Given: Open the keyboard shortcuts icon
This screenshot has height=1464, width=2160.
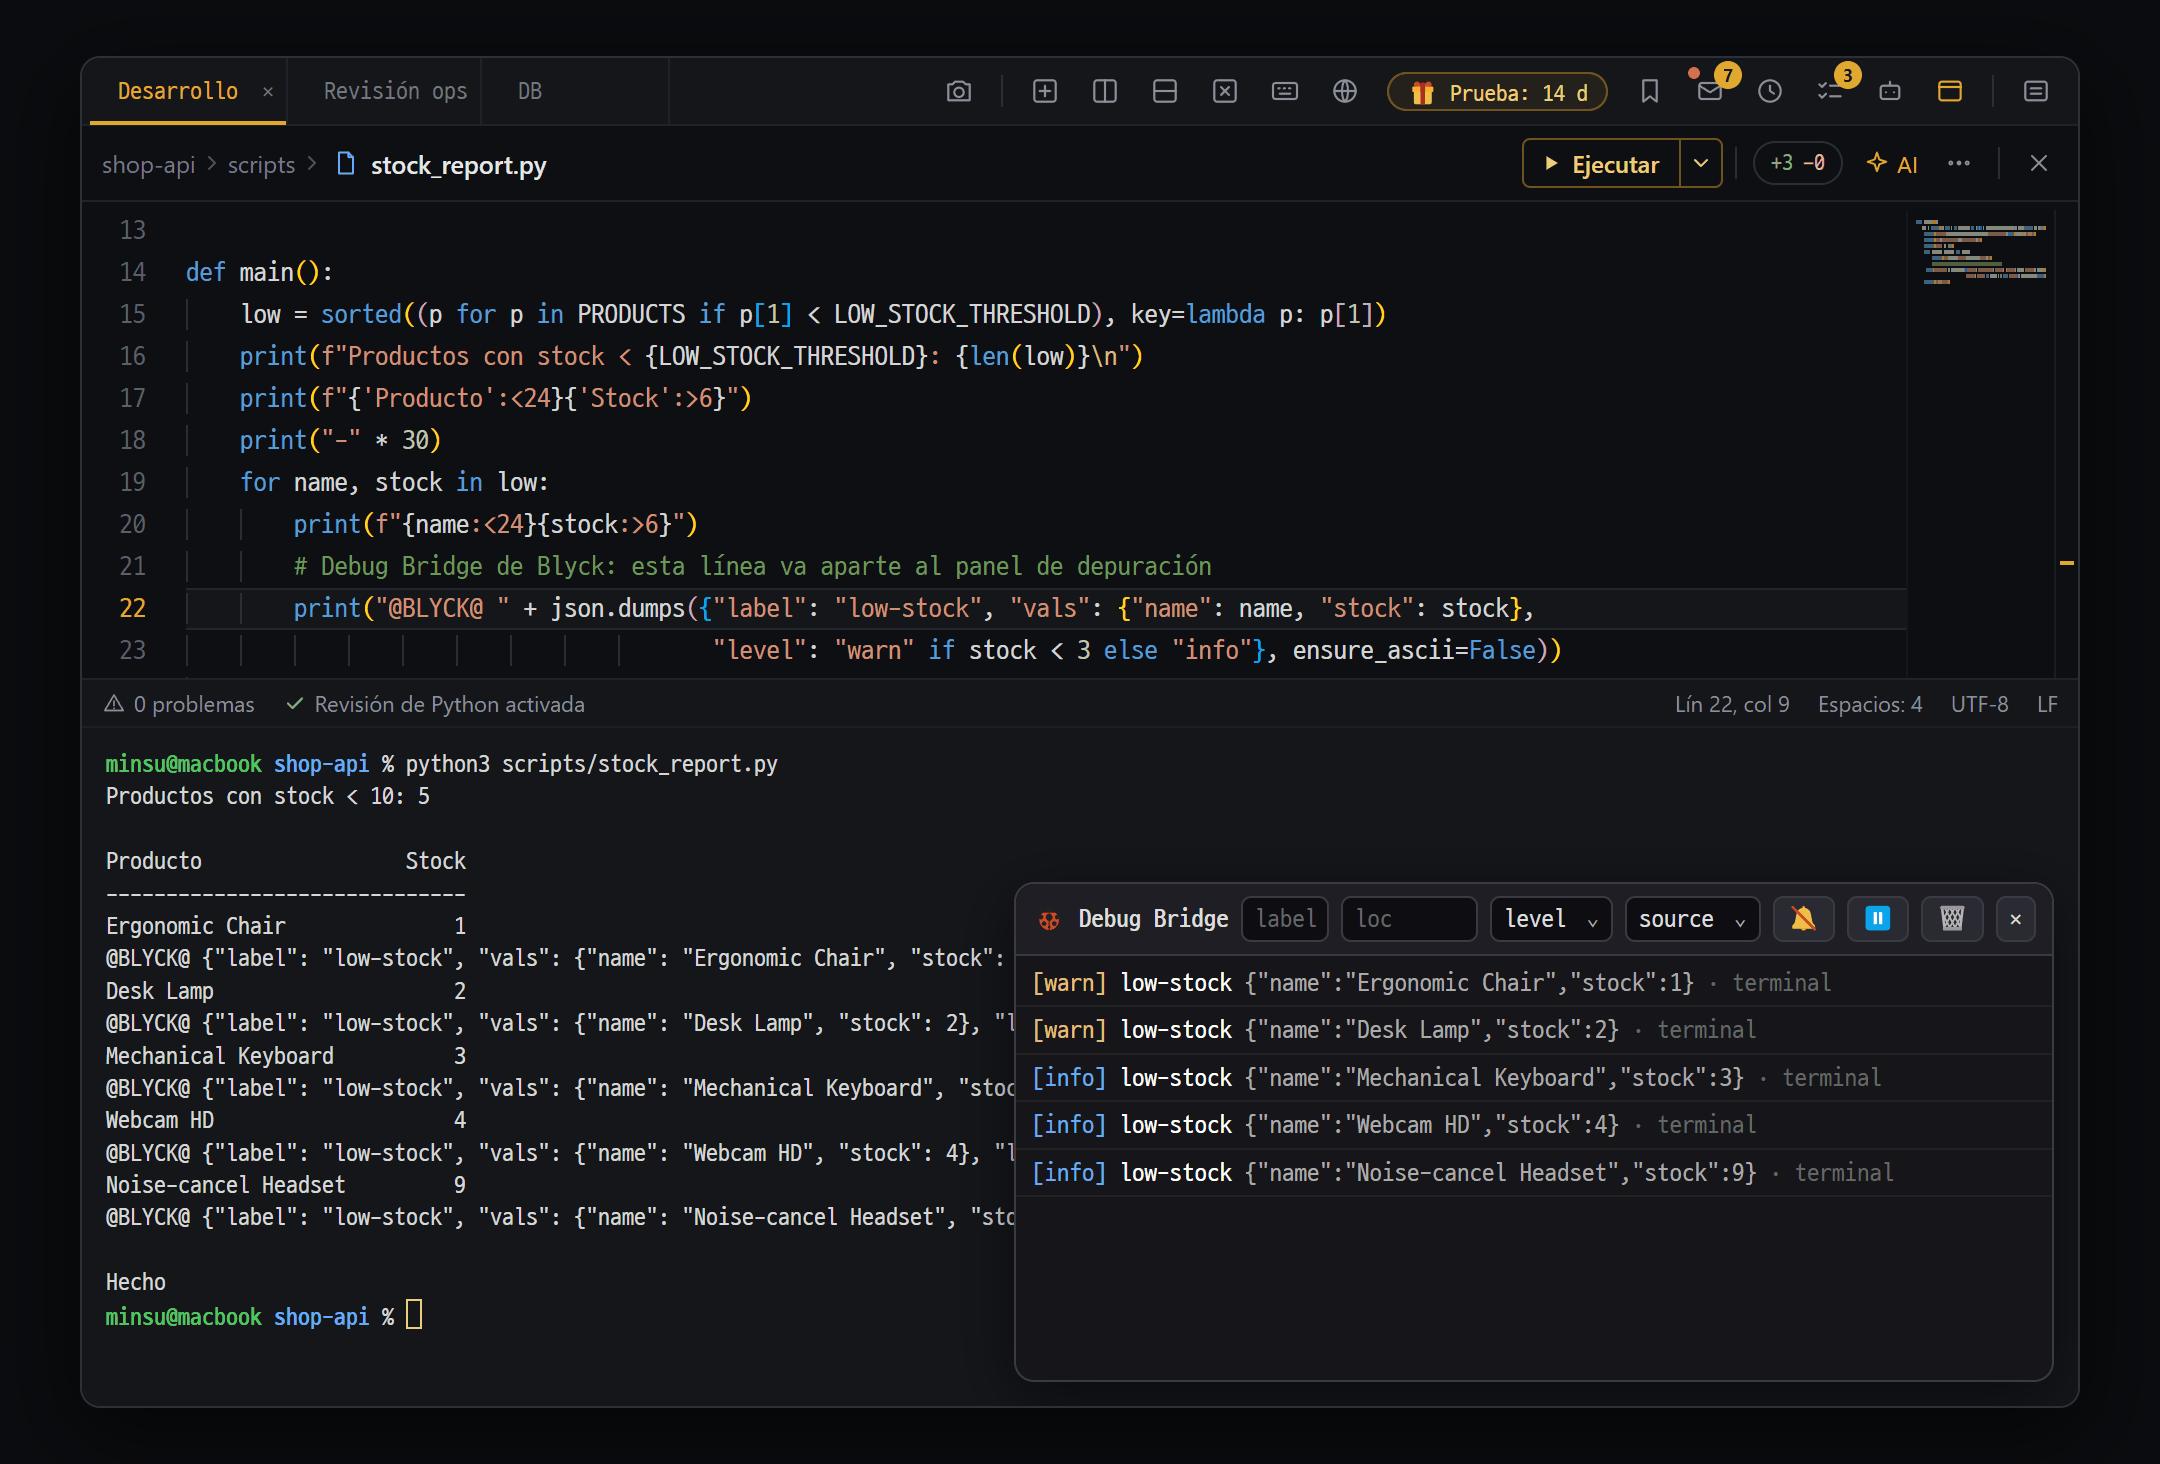Looking at the screenshot, I should [1285, 92].
